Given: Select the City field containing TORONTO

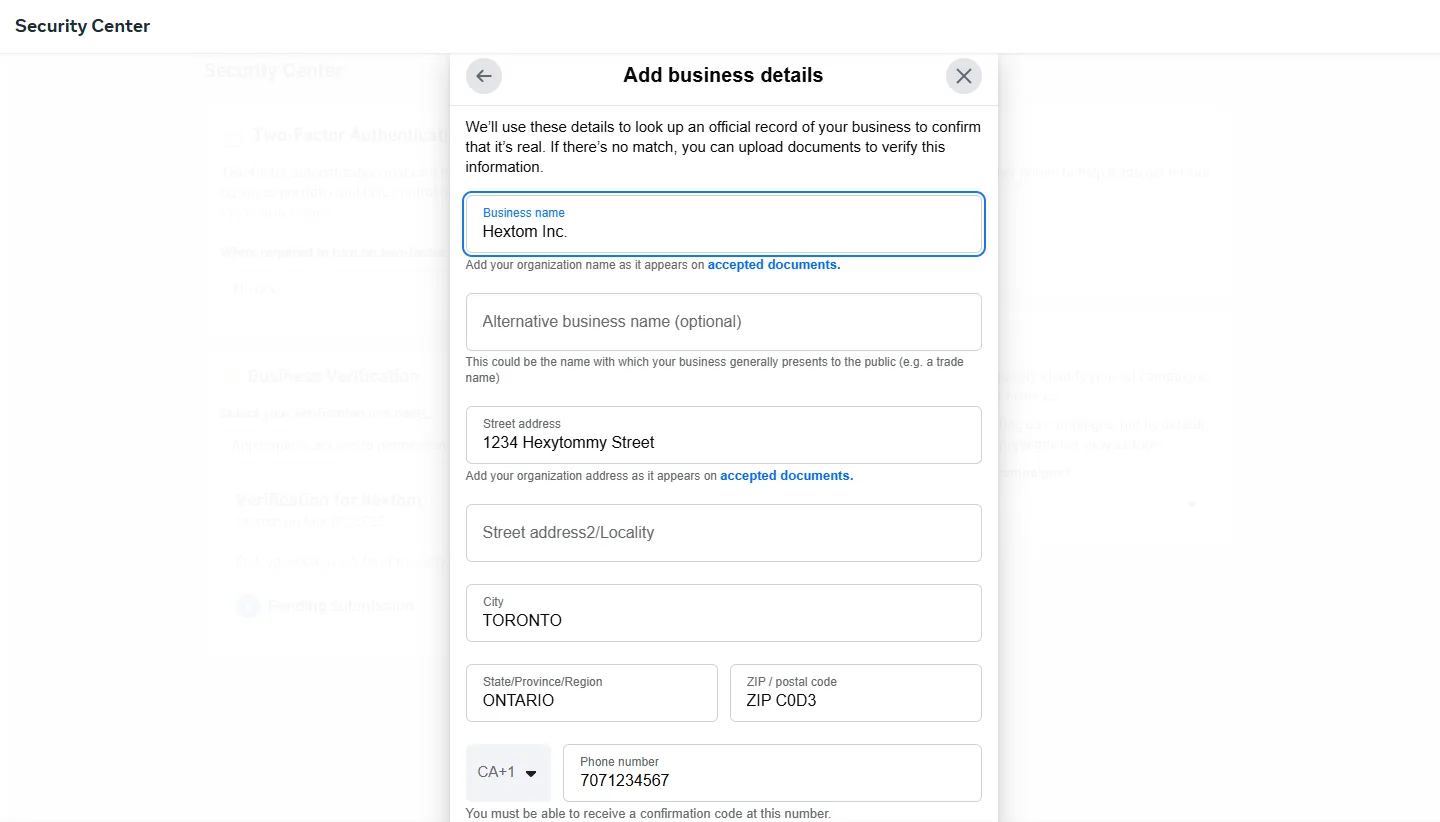Looking at the screenshot, I should click(x=724, y=613).
